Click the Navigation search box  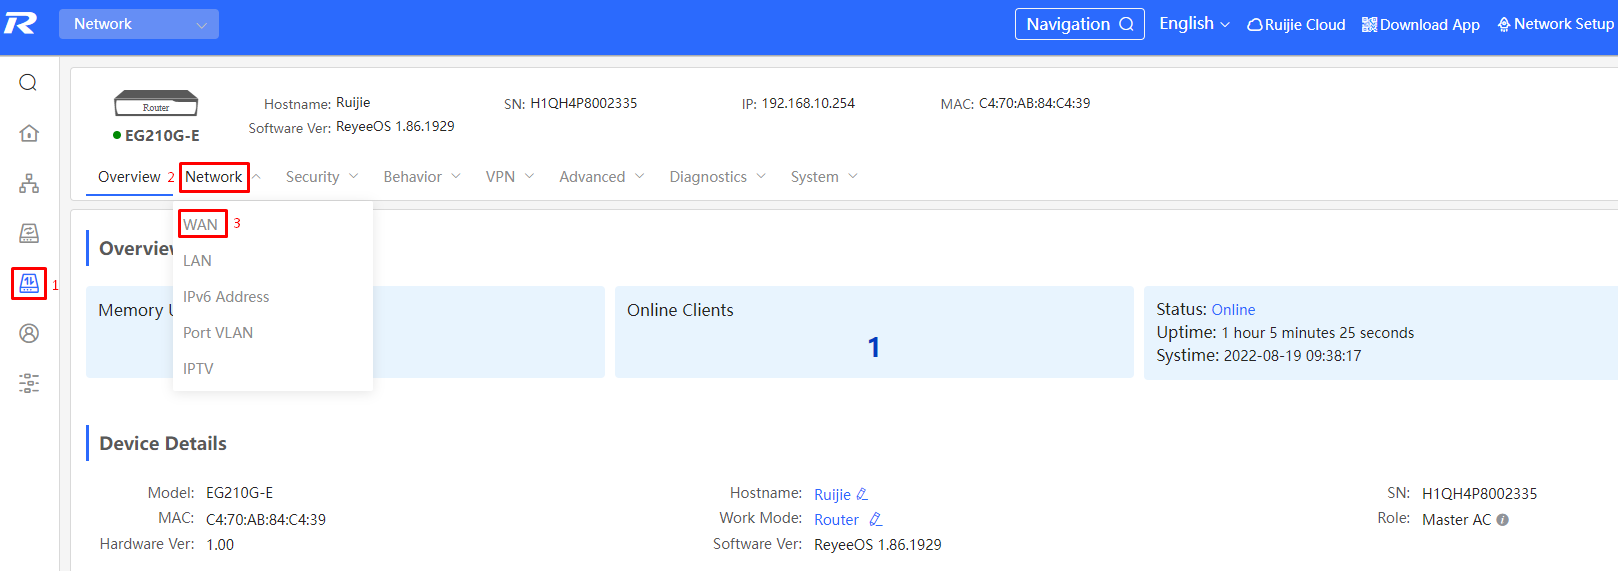coord(1080,24)
